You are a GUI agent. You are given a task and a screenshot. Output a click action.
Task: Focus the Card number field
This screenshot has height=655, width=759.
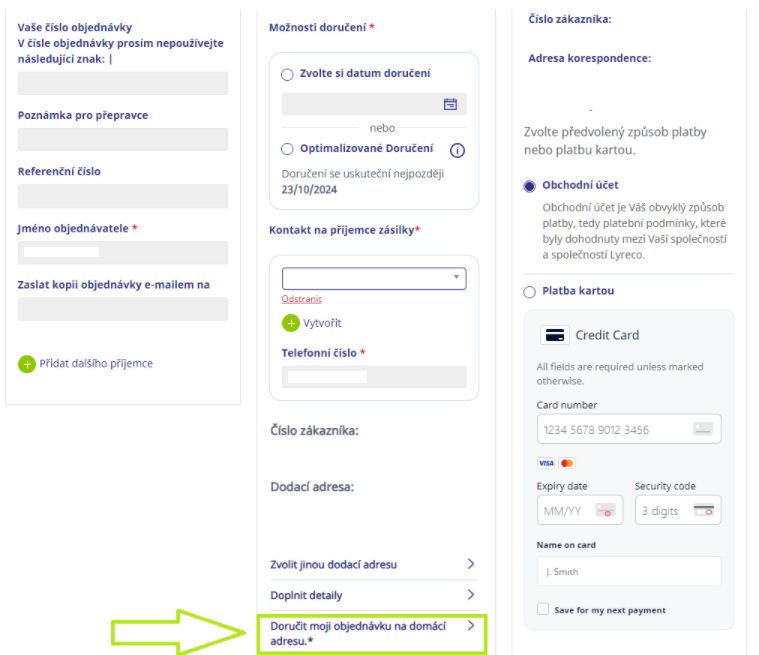pyautogui.click(x=629, y=429)
